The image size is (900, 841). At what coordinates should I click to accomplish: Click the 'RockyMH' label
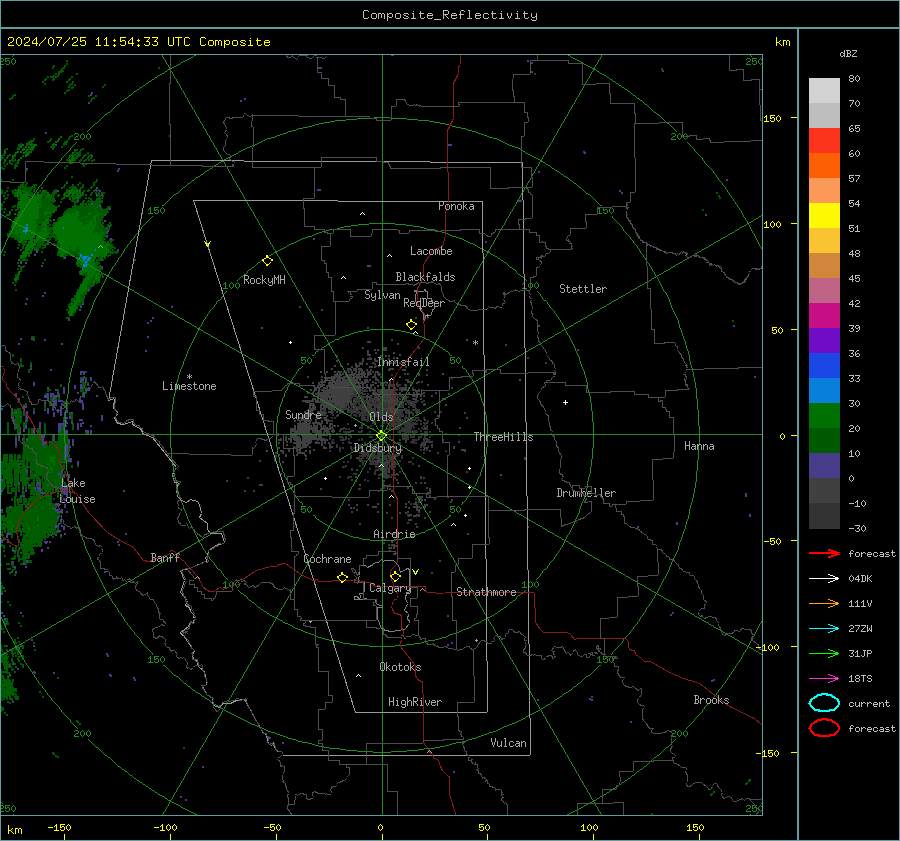point(264,280)
